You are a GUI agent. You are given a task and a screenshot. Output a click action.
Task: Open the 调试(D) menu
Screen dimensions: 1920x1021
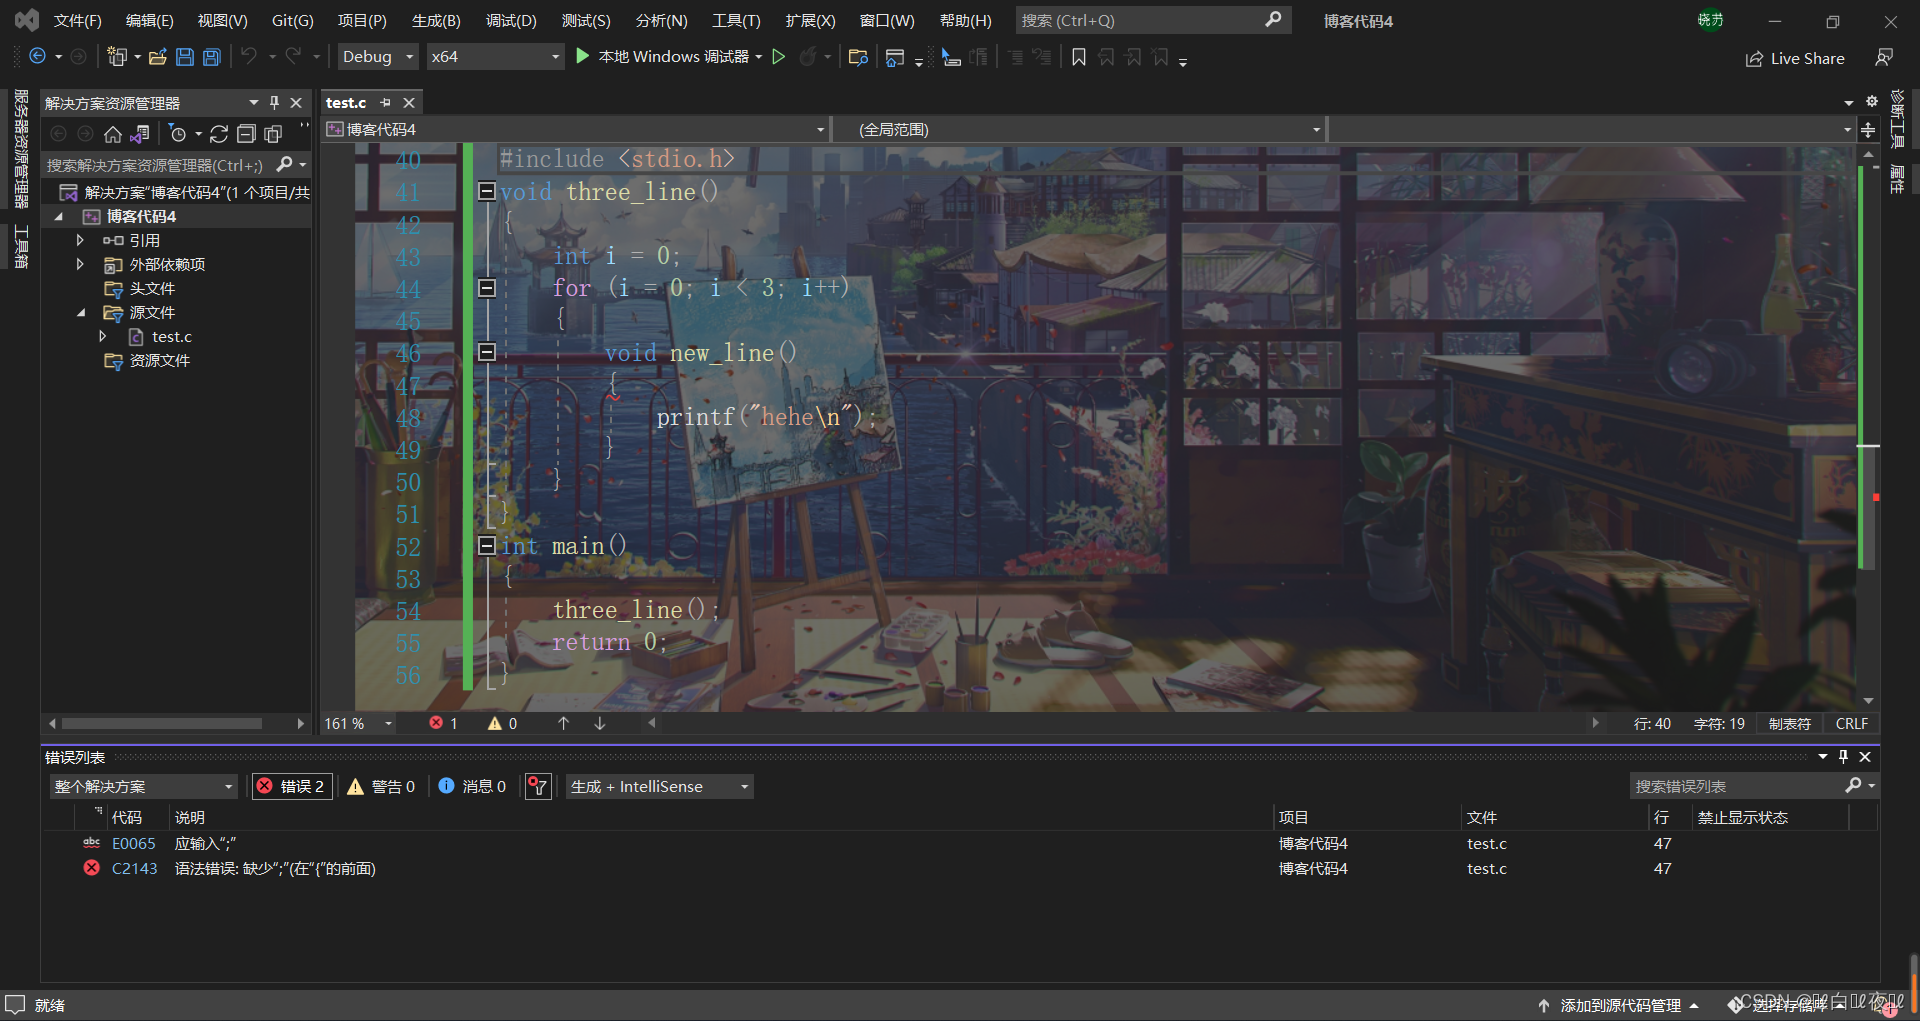coord(511,20)
